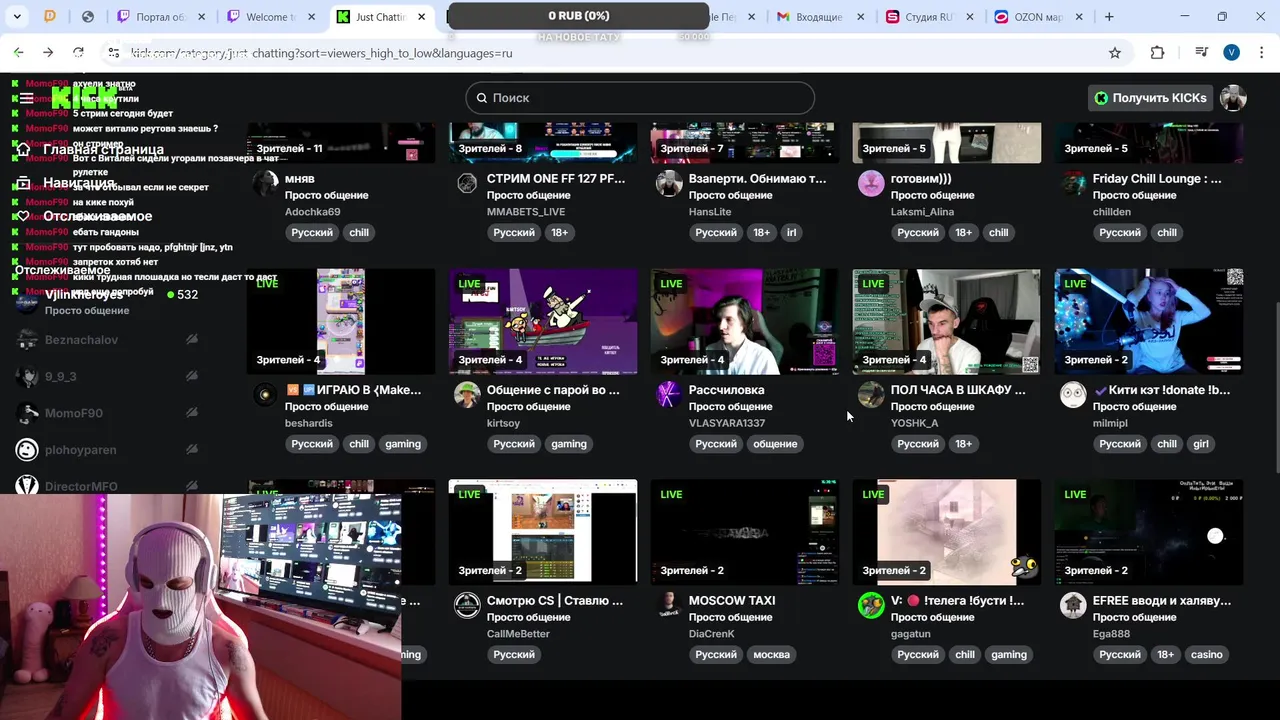Reload the current page
This screenshot has height=720, width=1280.
[78, 52]
